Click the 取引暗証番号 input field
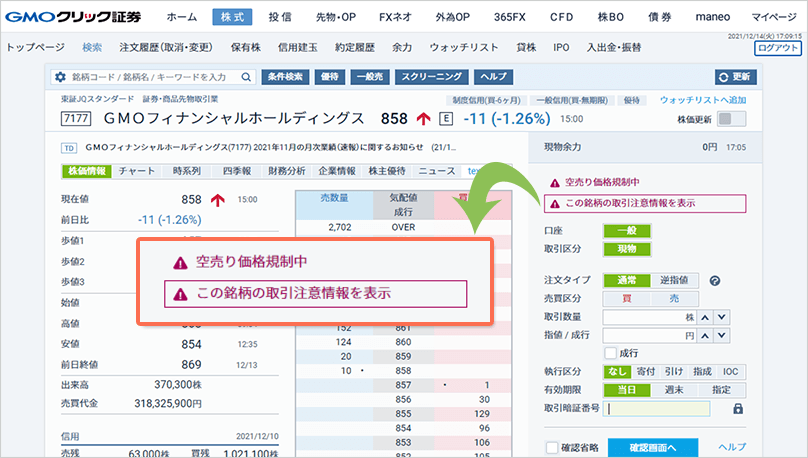This screenshot has width=808, height=458. point(656,408)
